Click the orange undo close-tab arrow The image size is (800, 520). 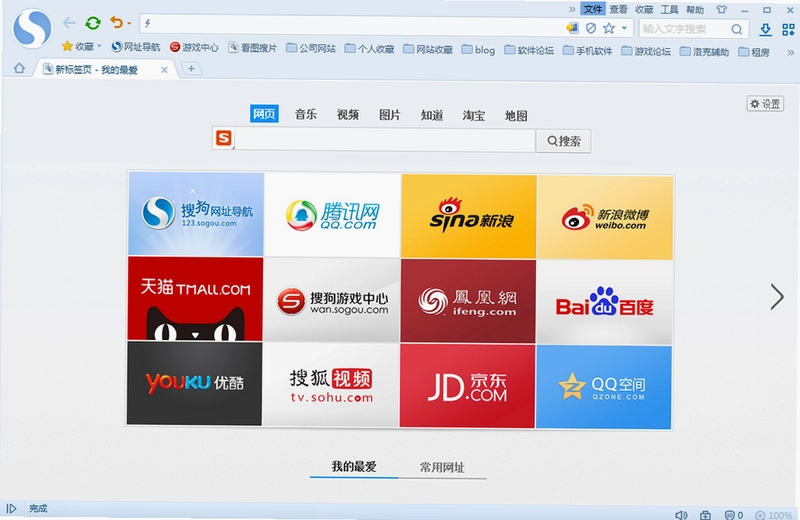coord(117,23)
